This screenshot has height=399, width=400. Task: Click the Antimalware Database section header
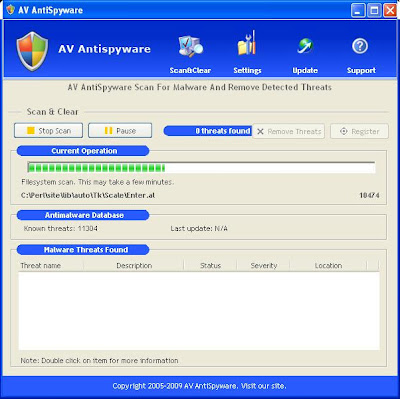click(83, 215)
